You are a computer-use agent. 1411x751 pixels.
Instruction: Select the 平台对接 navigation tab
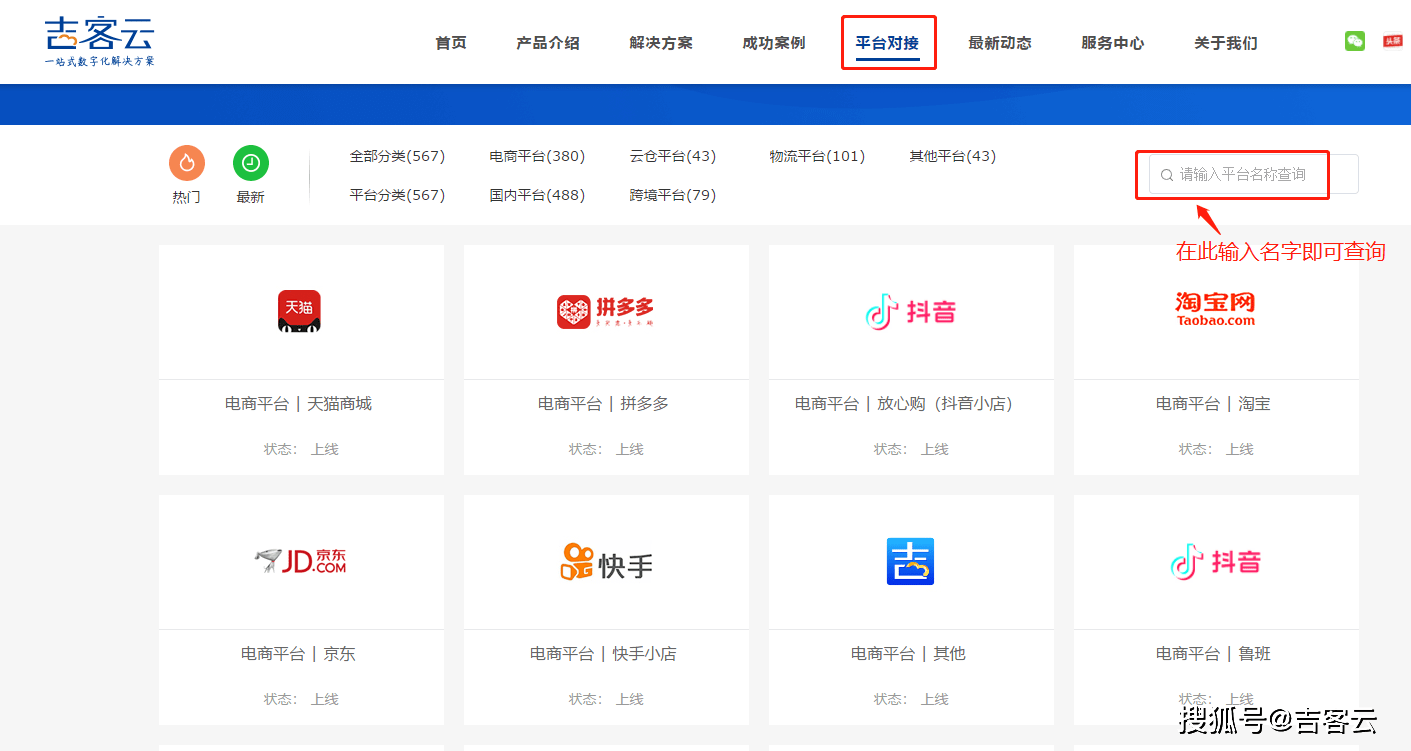click(x=887, y=43)
